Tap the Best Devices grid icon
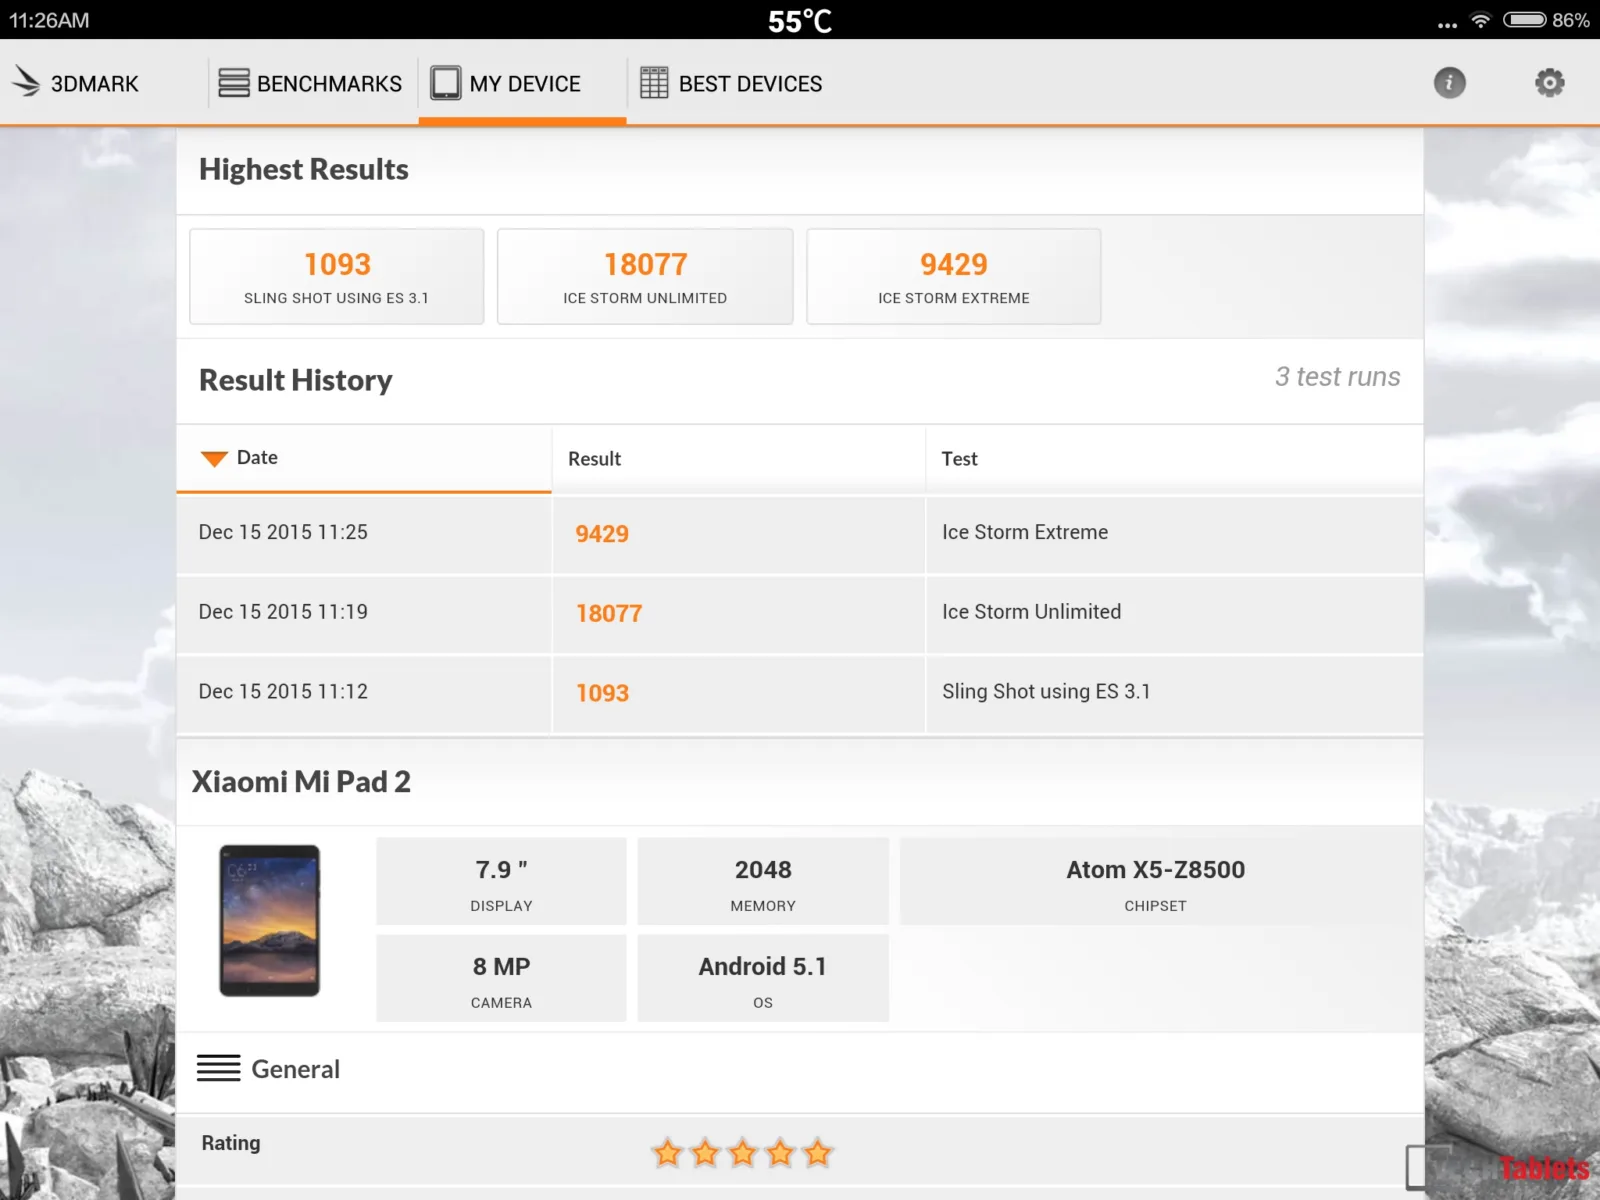The width and height of the screenshot is (1600, 1200). click(x=654, y=83)
